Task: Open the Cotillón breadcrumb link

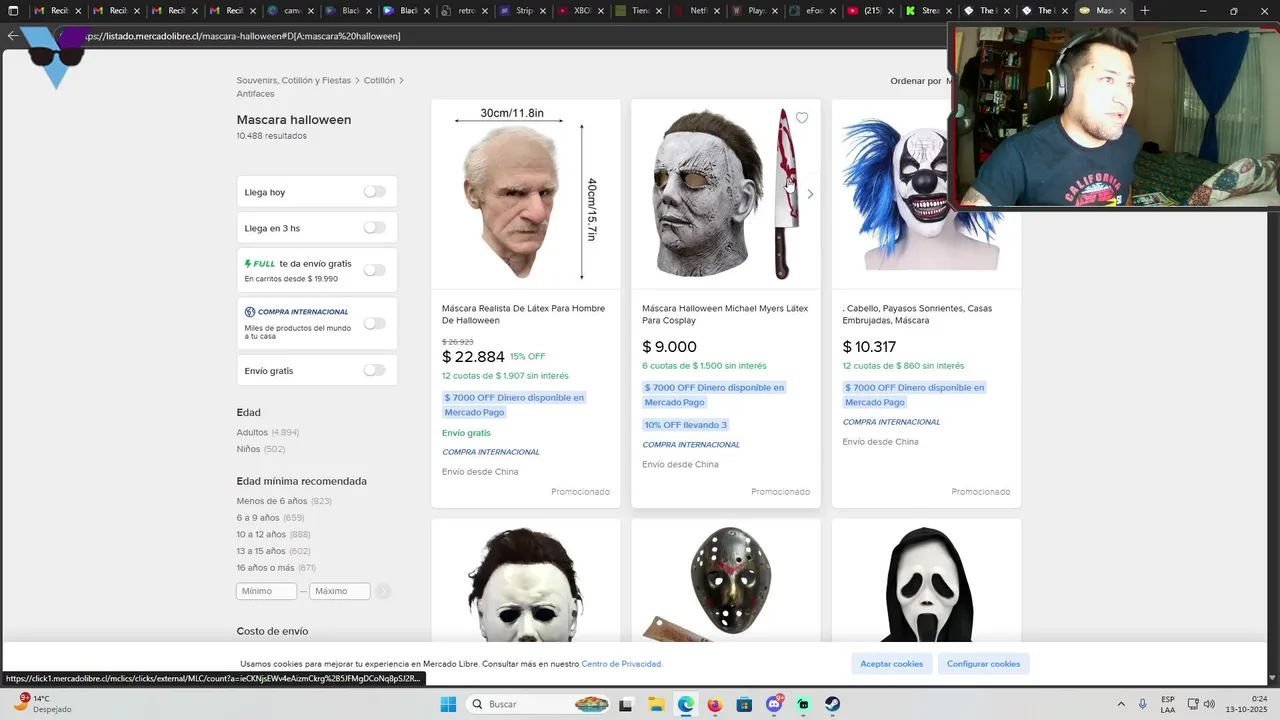Action: [379, 80]
